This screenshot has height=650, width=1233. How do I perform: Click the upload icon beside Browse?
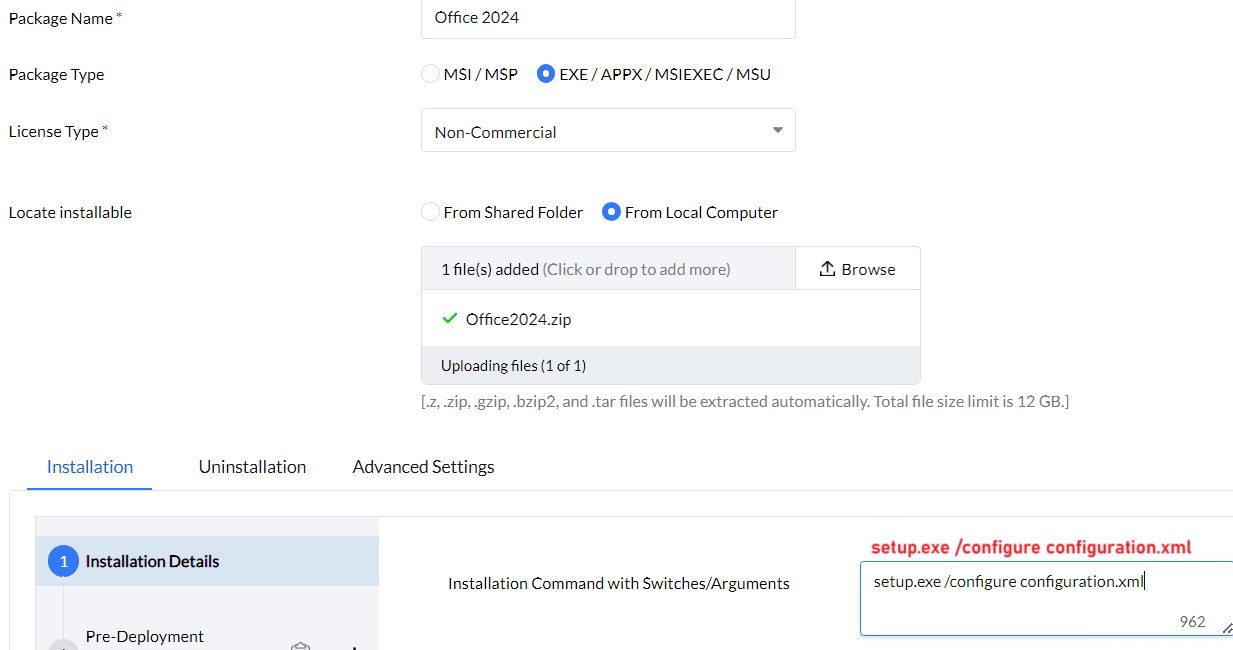tap(827, 269)
